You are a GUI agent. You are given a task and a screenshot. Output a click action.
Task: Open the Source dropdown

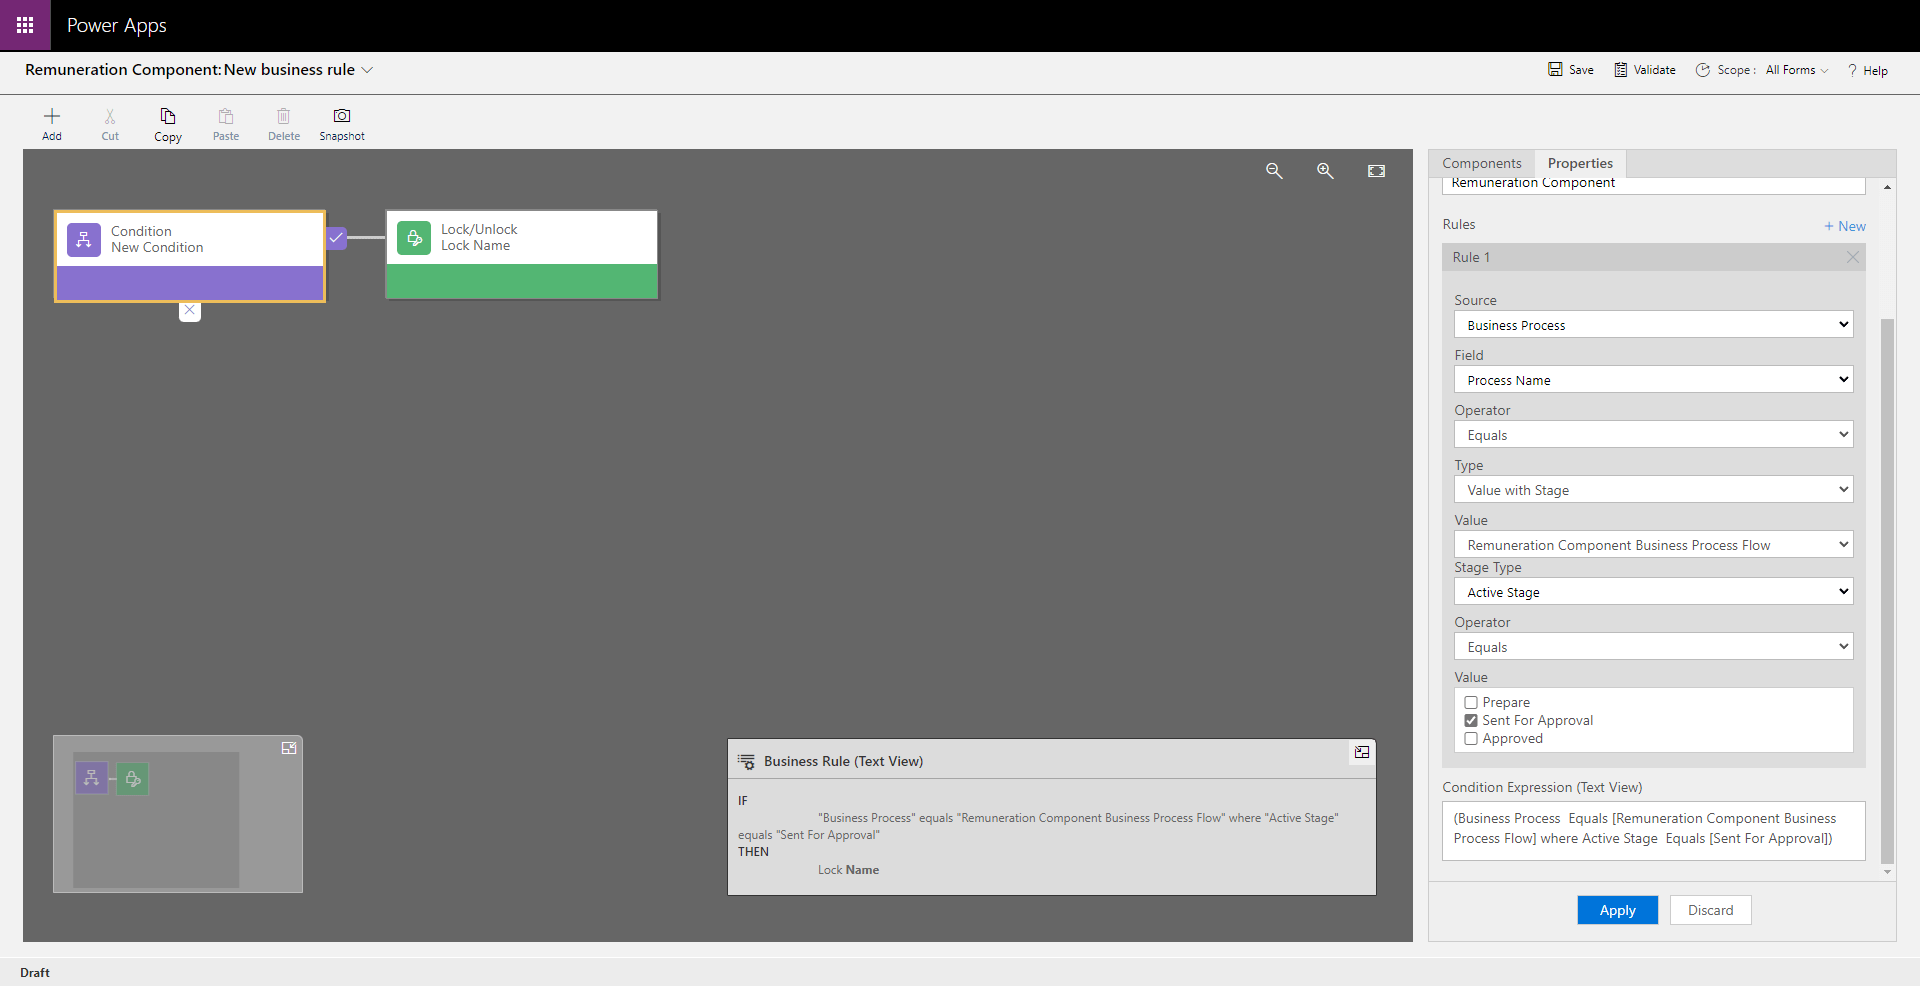[x=1653, y=325]
